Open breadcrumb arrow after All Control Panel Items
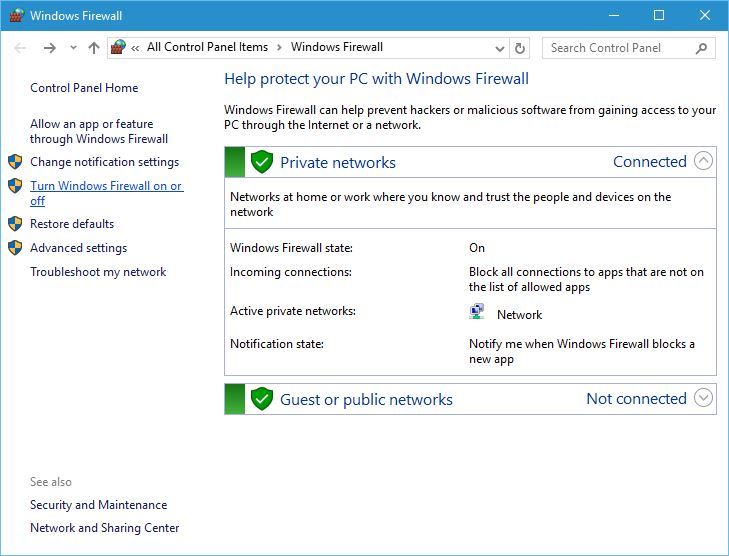This screenshot has height=556, width=729. 279,47
